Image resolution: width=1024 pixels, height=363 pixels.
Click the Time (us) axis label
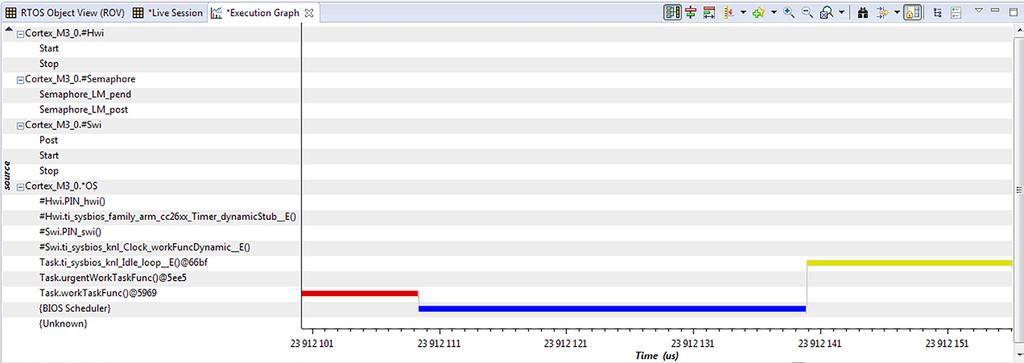(x=657, y=356)
